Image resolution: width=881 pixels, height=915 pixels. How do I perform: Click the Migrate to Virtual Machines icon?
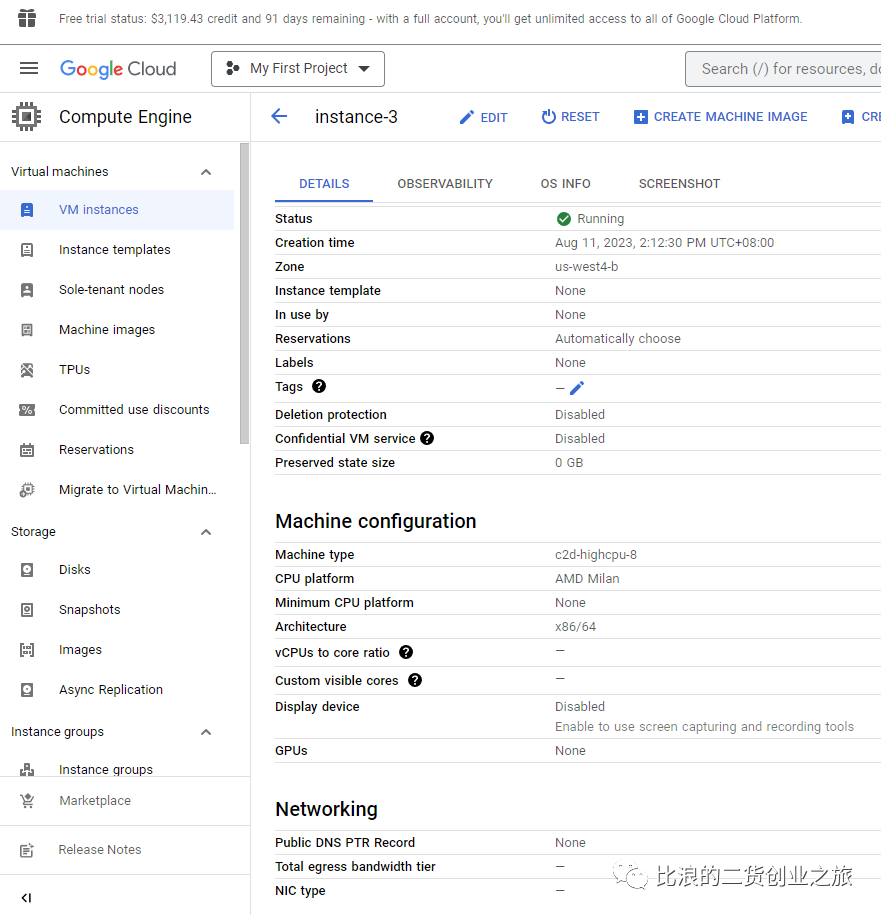[27, 490]
